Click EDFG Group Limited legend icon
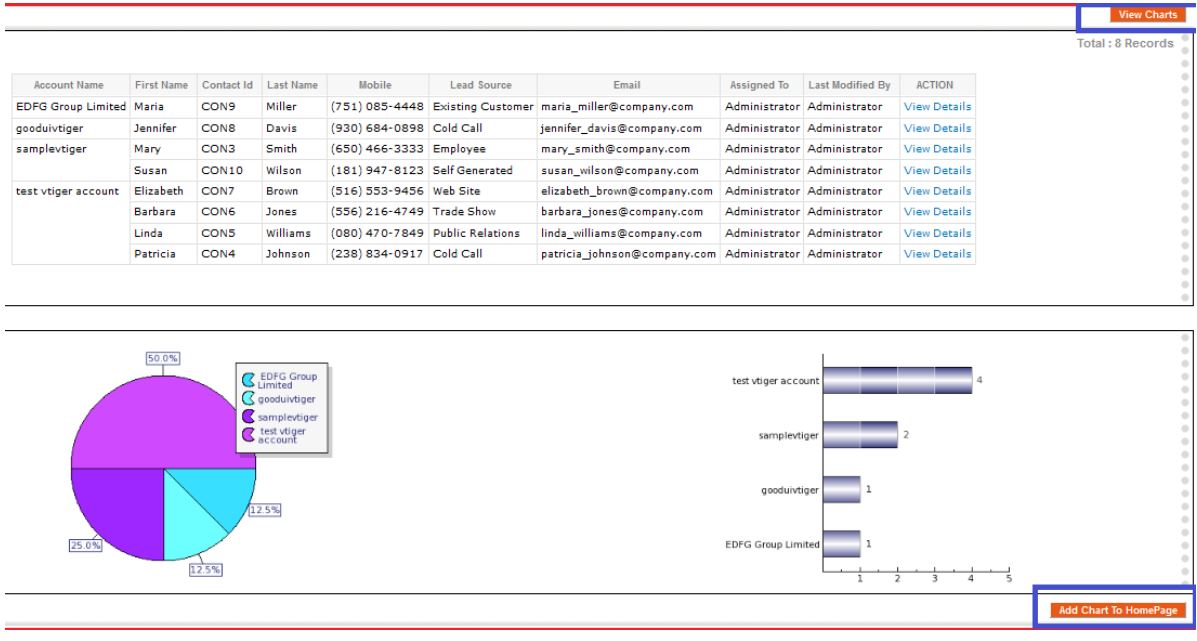Image resolution: width=1197 pixels, height=641 pixels. pyautogui.click(x=248, y=380)
